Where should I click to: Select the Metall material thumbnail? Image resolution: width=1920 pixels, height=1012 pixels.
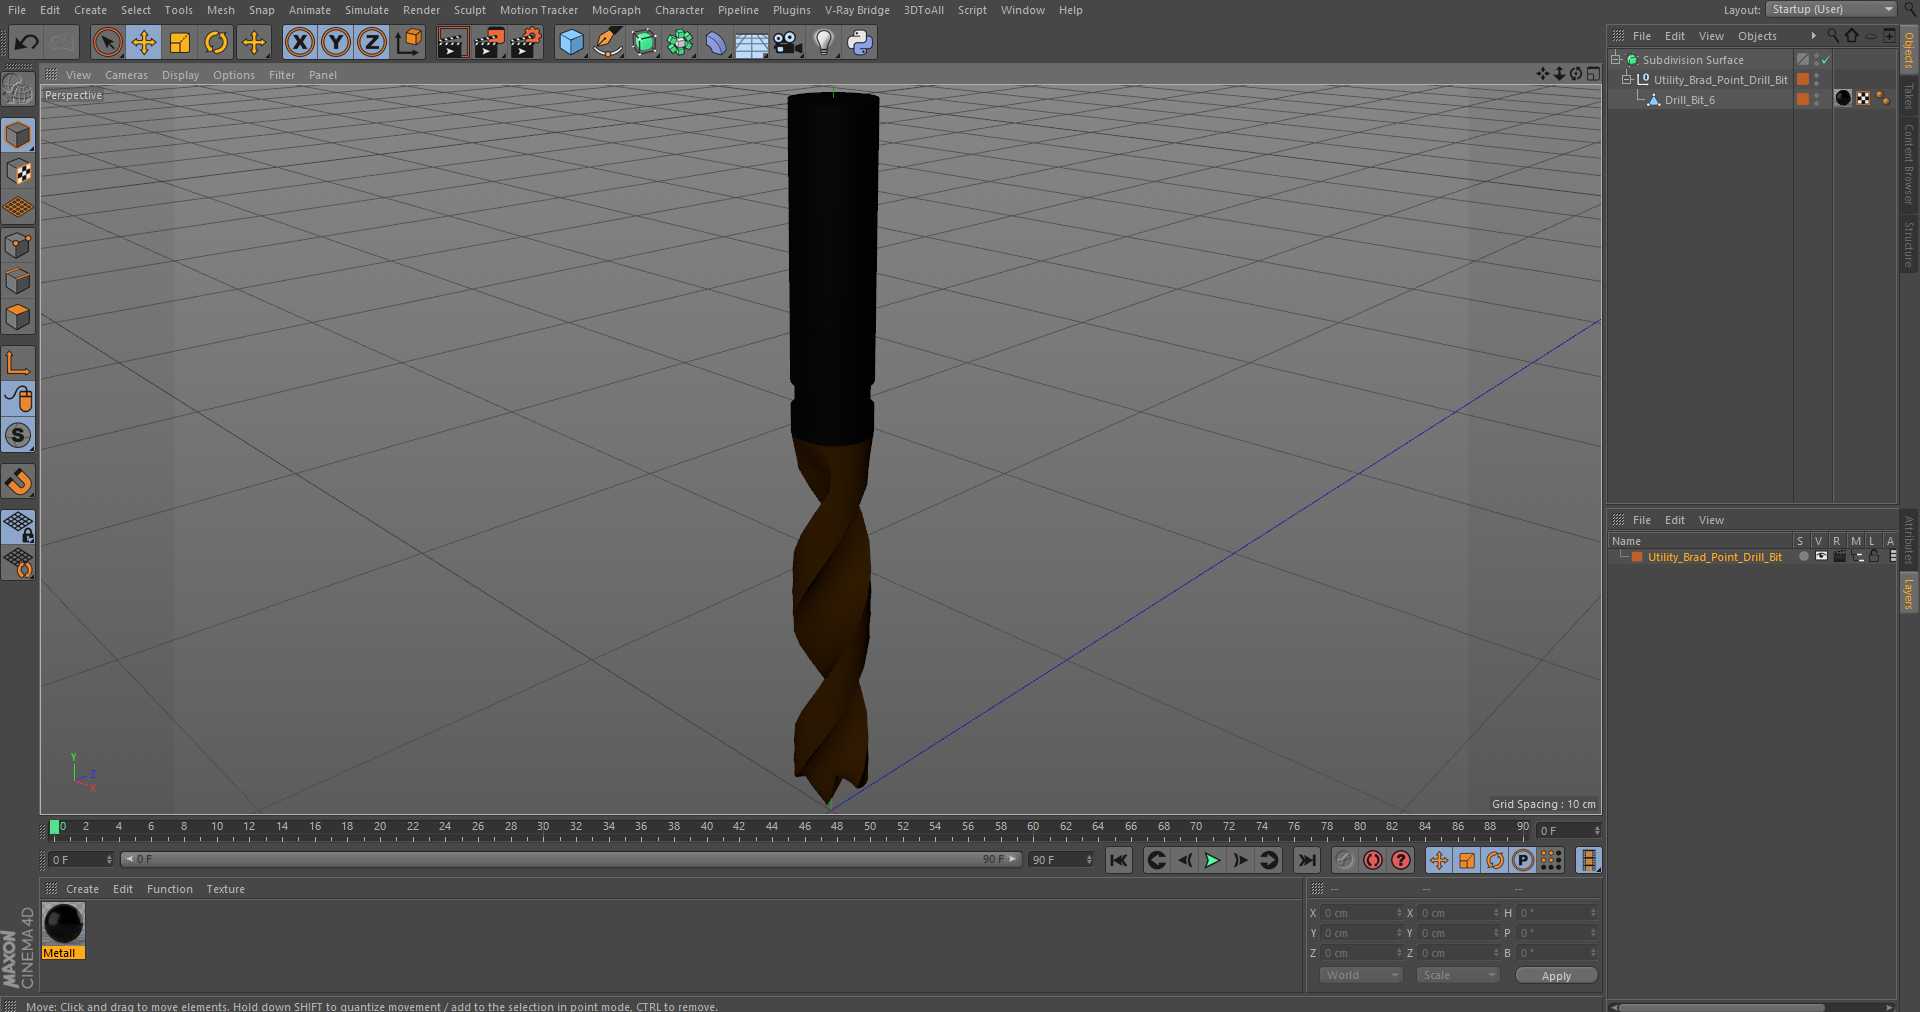tap(63, 924)
